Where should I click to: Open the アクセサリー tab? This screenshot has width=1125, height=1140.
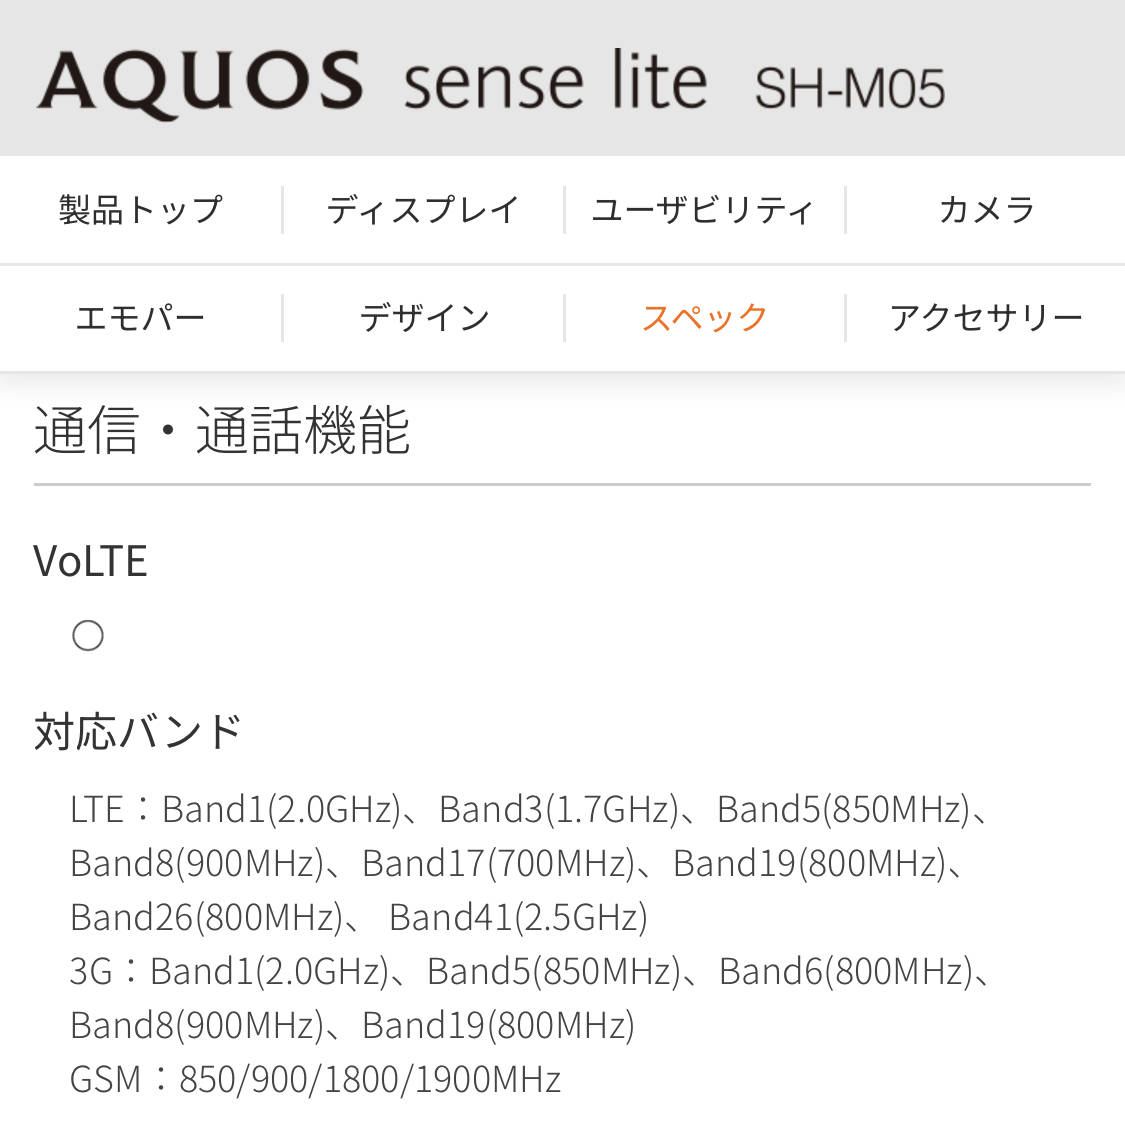[x=986, y=318]
